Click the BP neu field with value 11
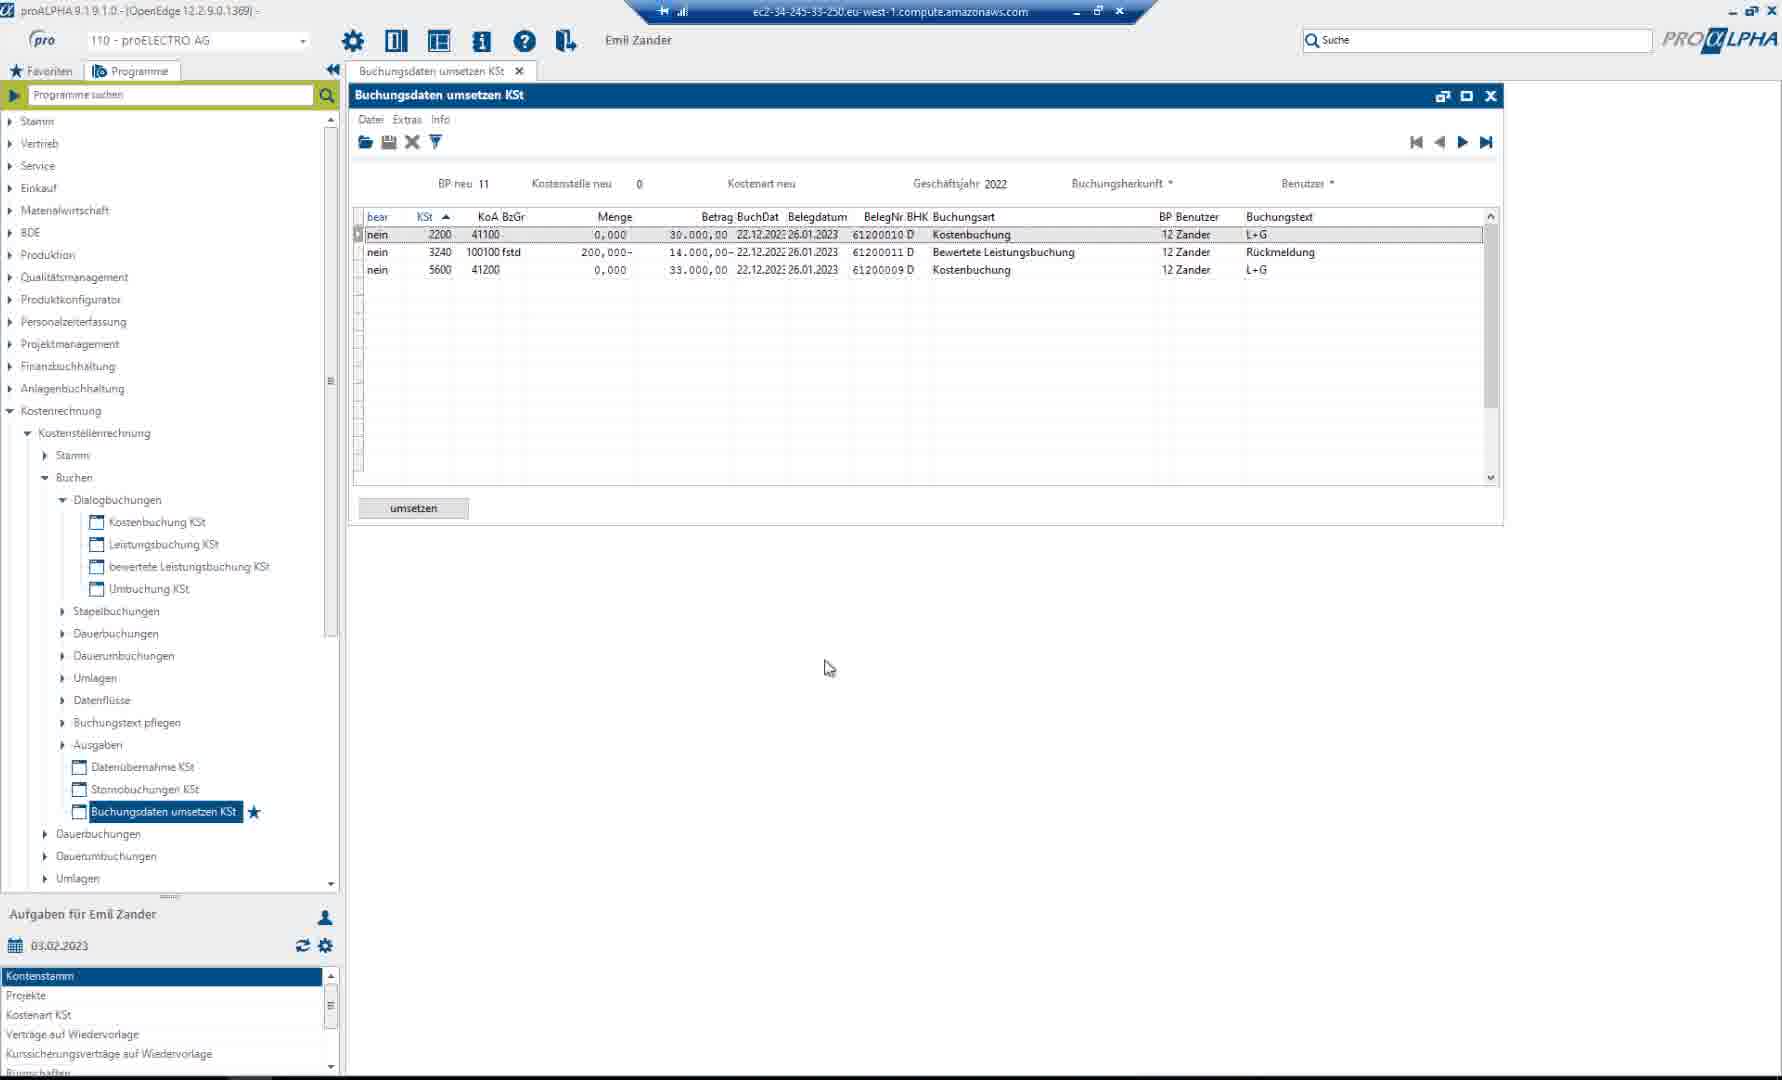The width and height of the screenshot is (1782, 1080). pos(484,184)
